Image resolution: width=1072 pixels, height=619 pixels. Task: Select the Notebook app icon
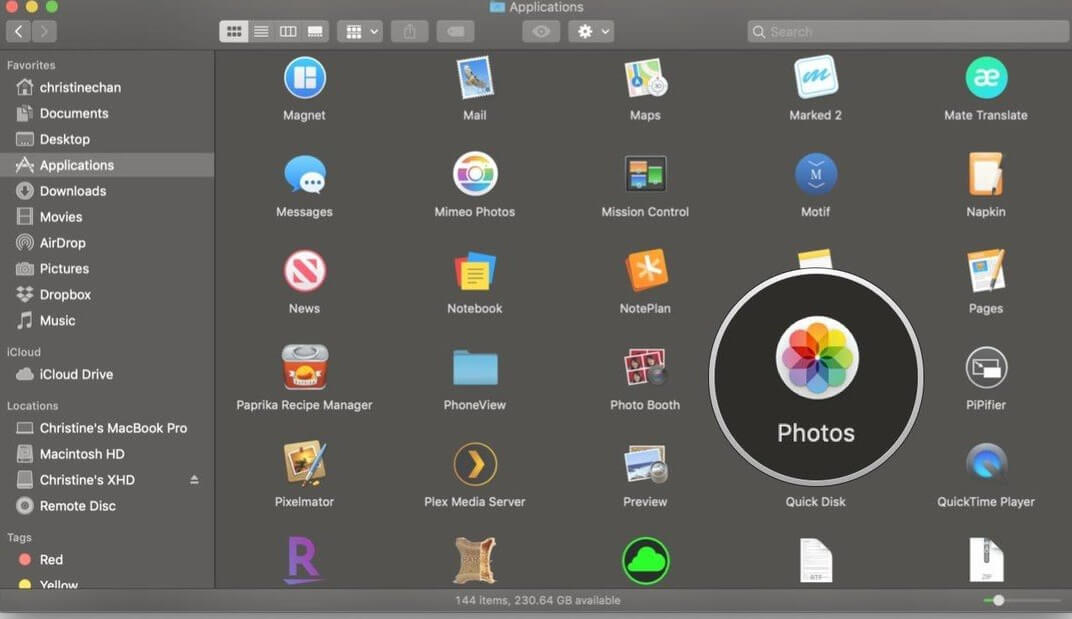tap(474, 271)
